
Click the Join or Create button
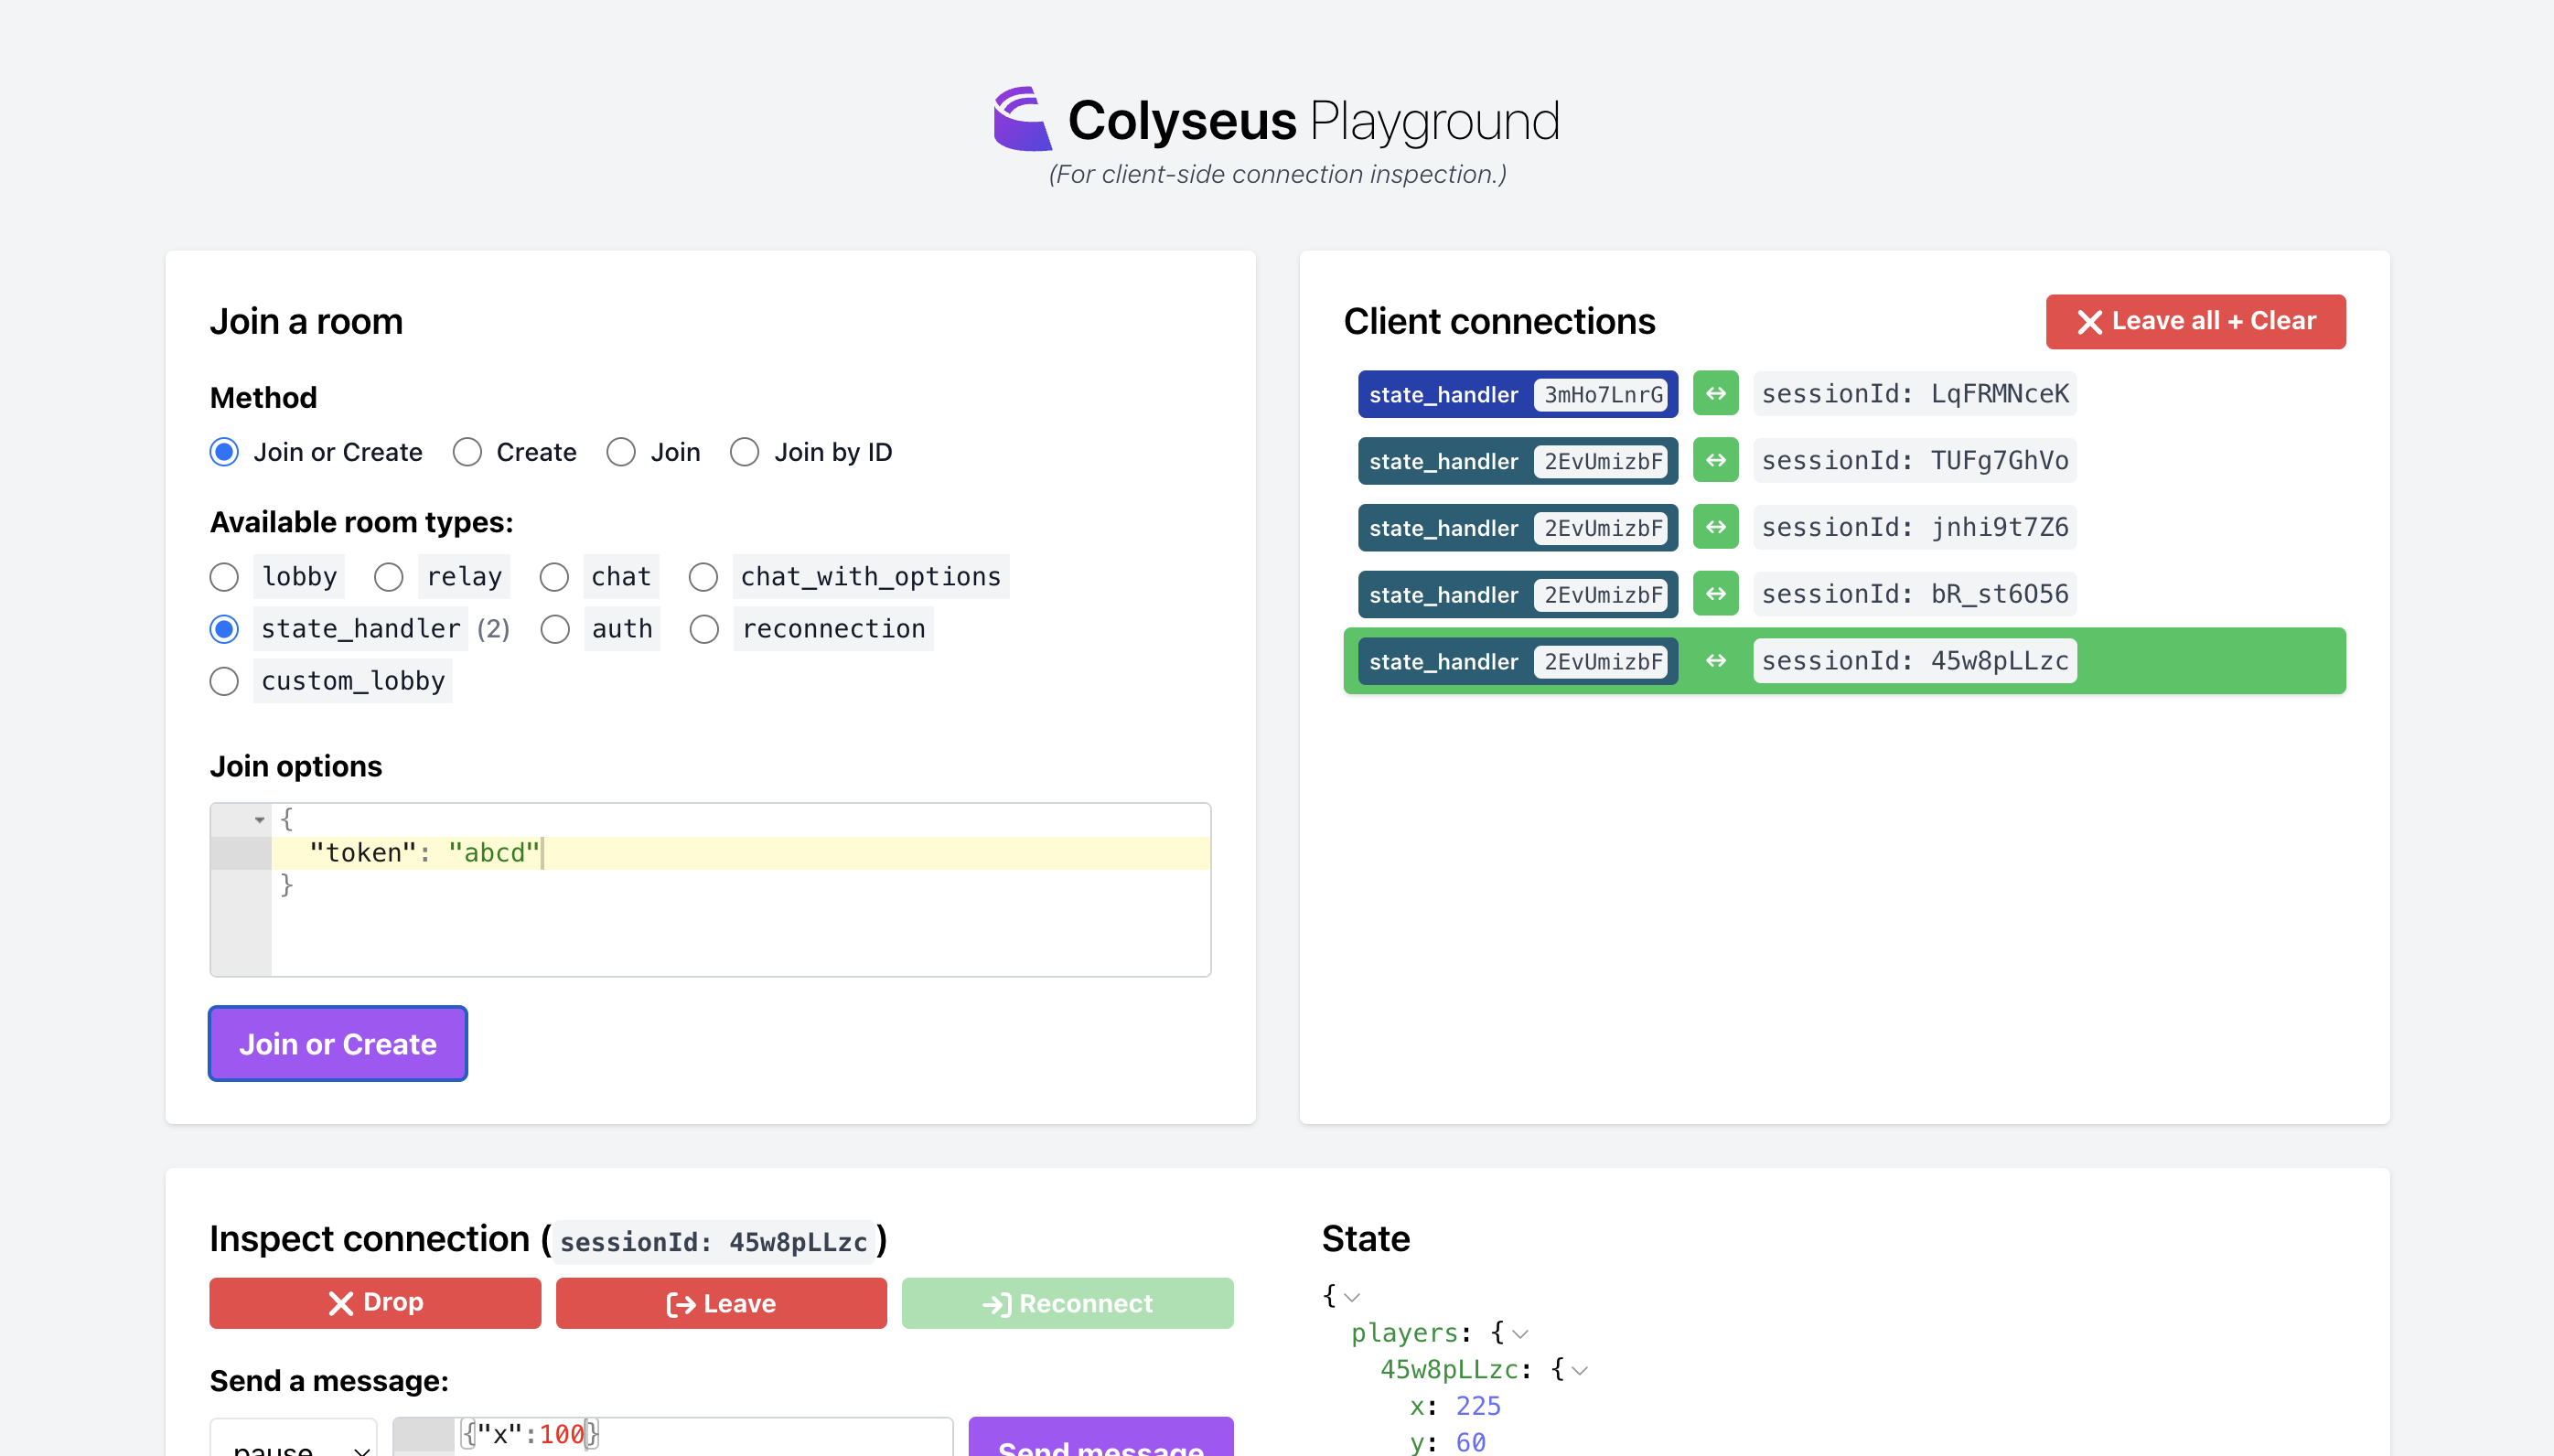[x=338, y=1044]
